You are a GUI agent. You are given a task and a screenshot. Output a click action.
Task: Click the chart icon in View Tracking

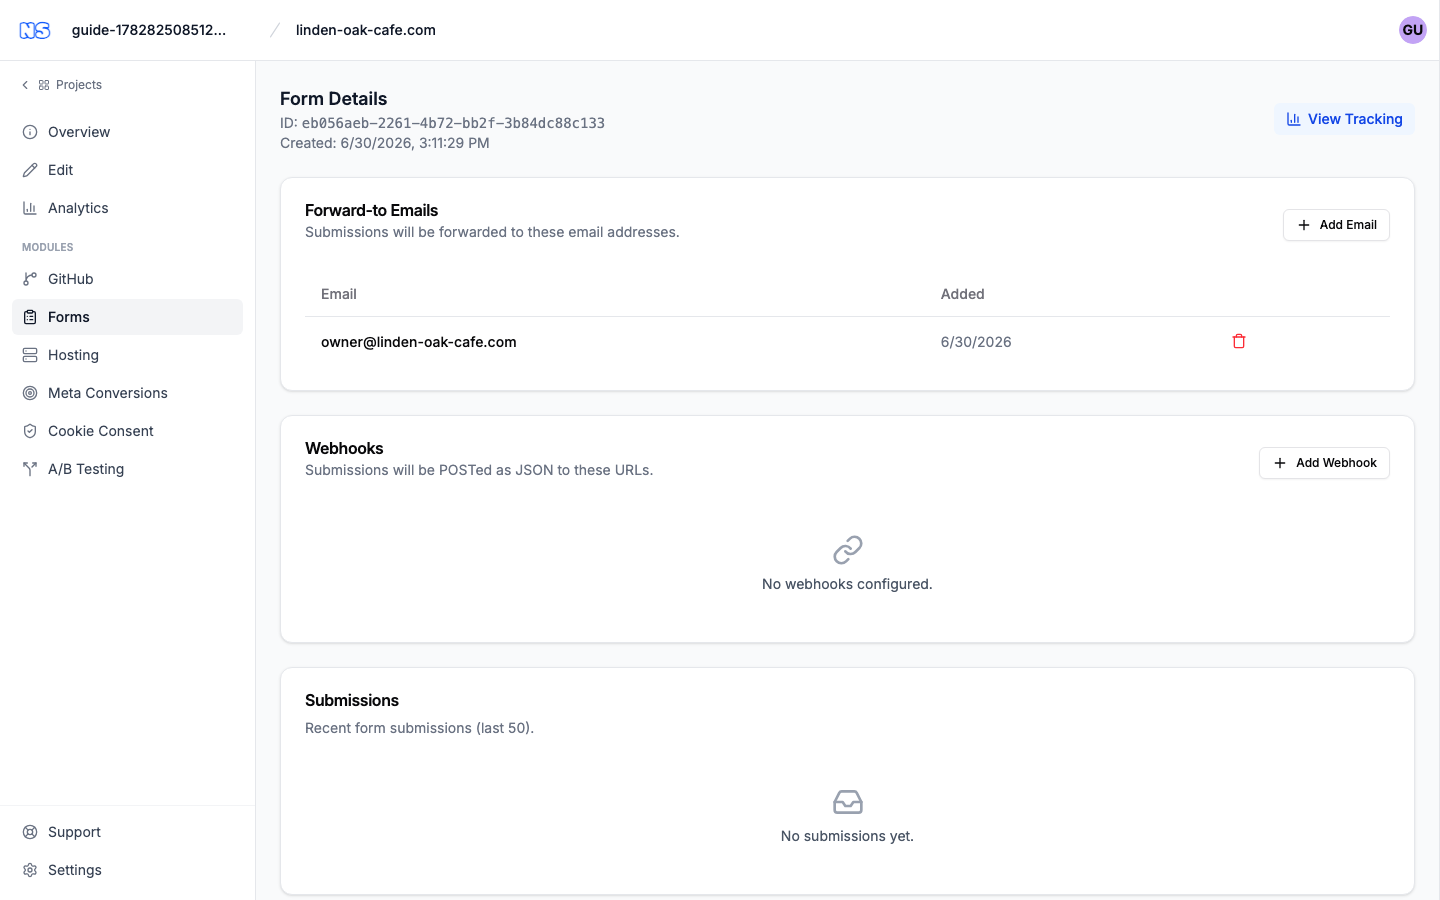click(1293, 119)
